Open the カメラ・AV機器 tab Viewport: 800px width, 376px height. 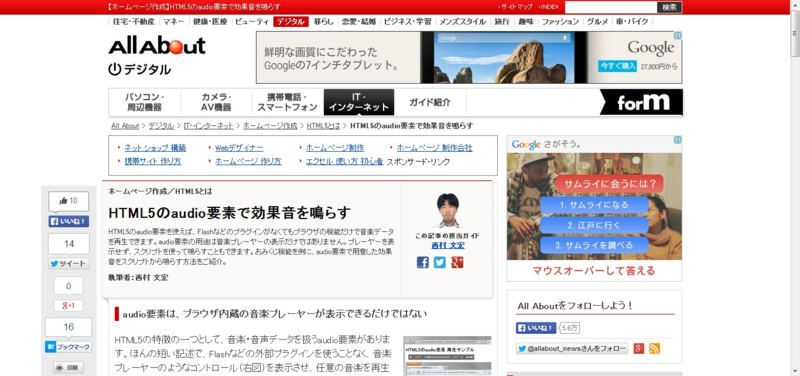click(x=216, y=103)
